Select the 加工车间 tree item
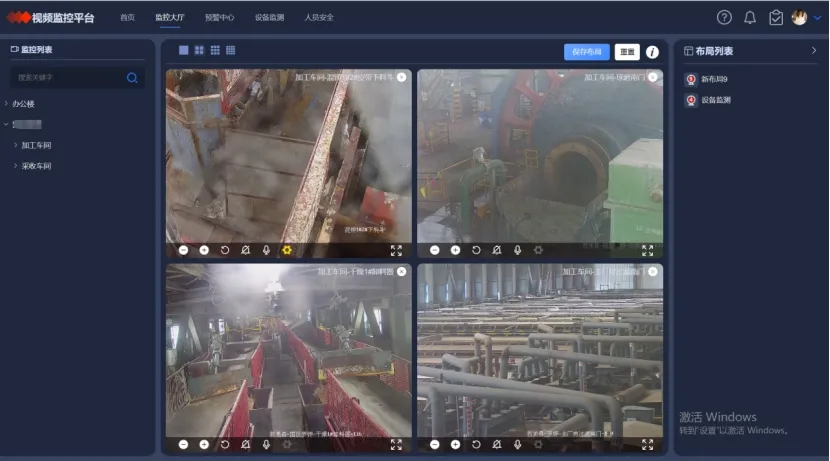Image resolution: width=830 pixels, height=461 pixels. (36, 145)
